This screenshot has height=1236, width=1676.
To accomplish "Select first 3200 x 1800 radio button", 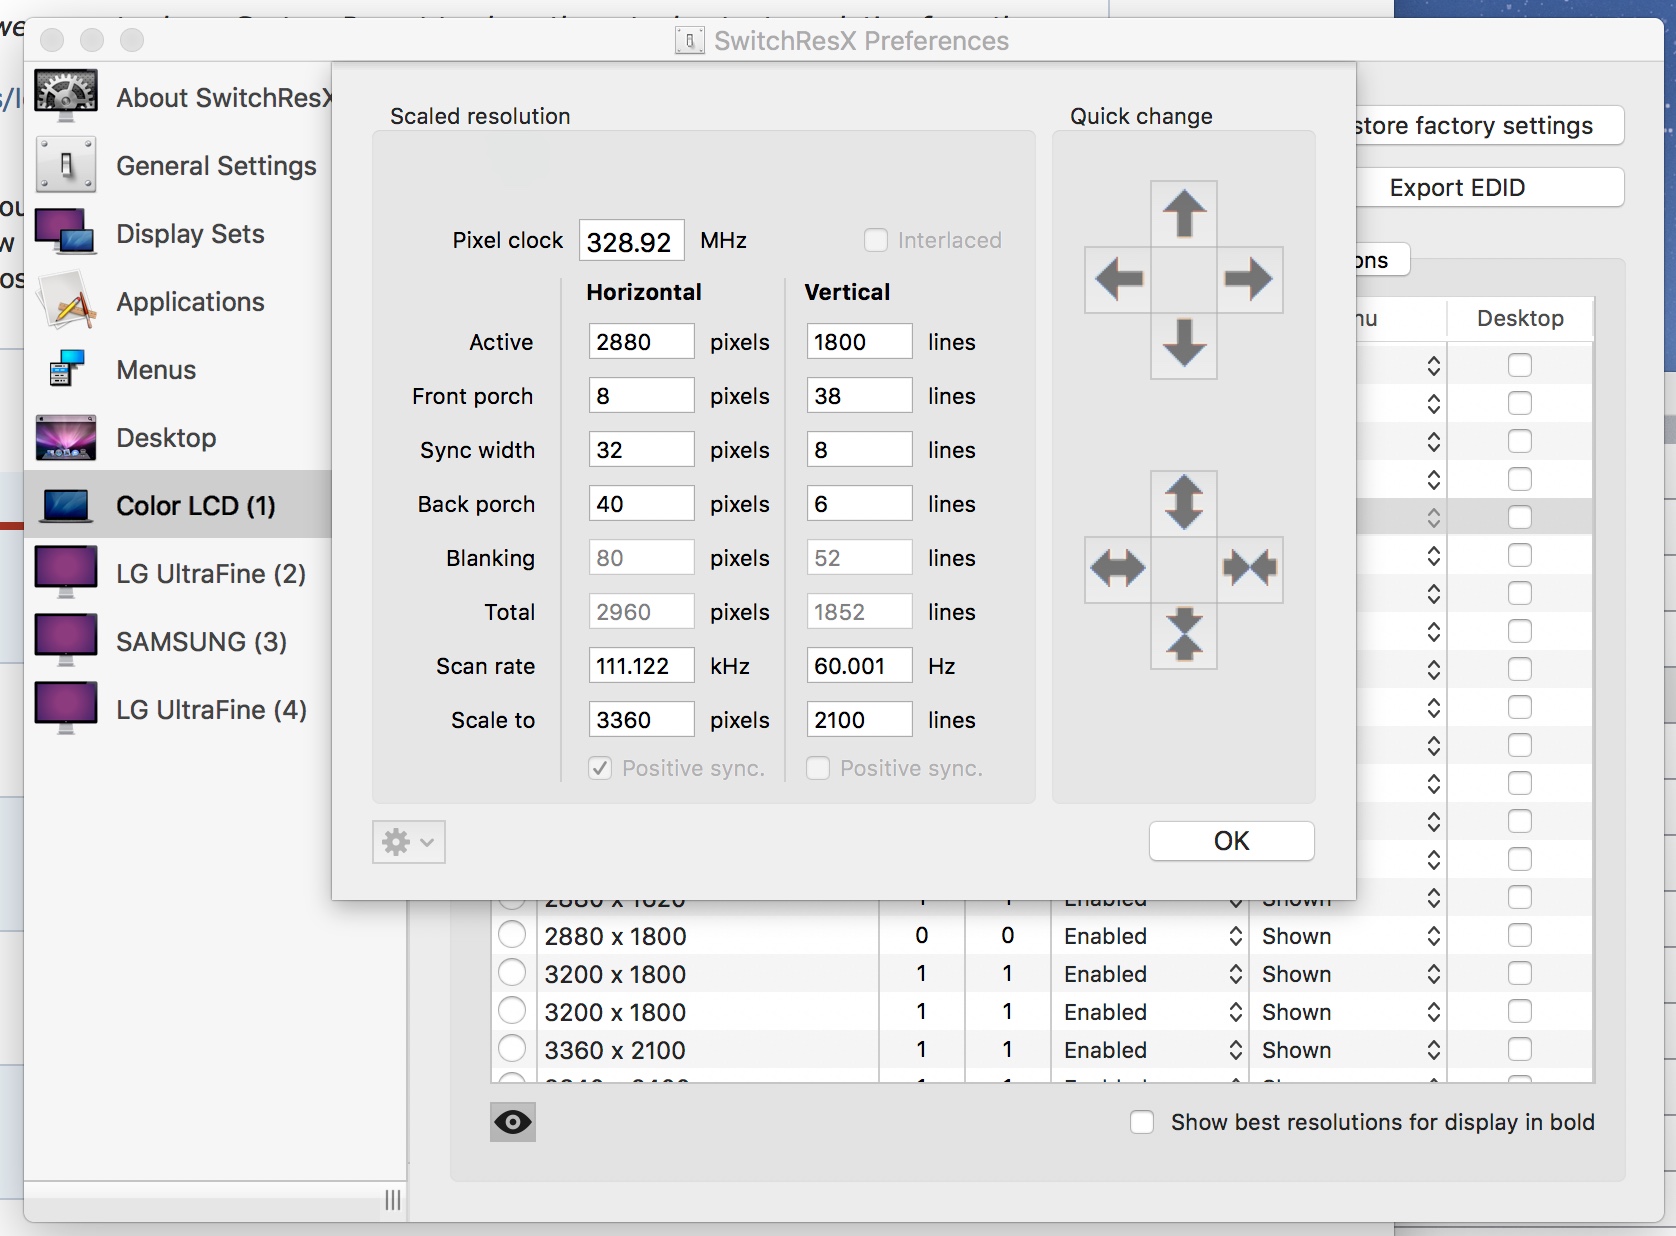I will [x=512, y=973].
